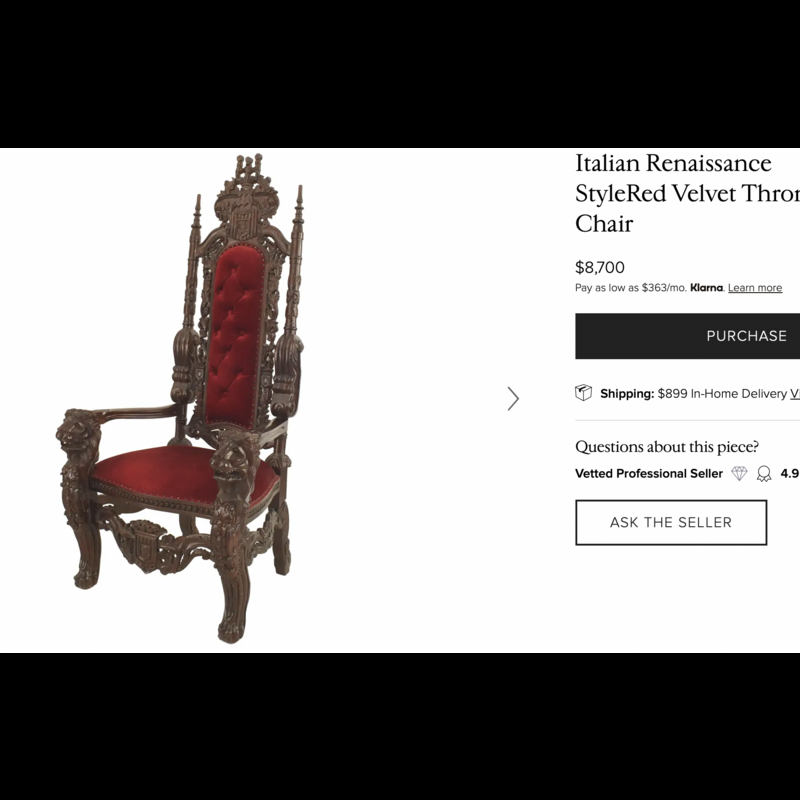Click the bold Shipping: label
Image resolution: width=800 pixels, height=800 pixels.
point(627,394)
